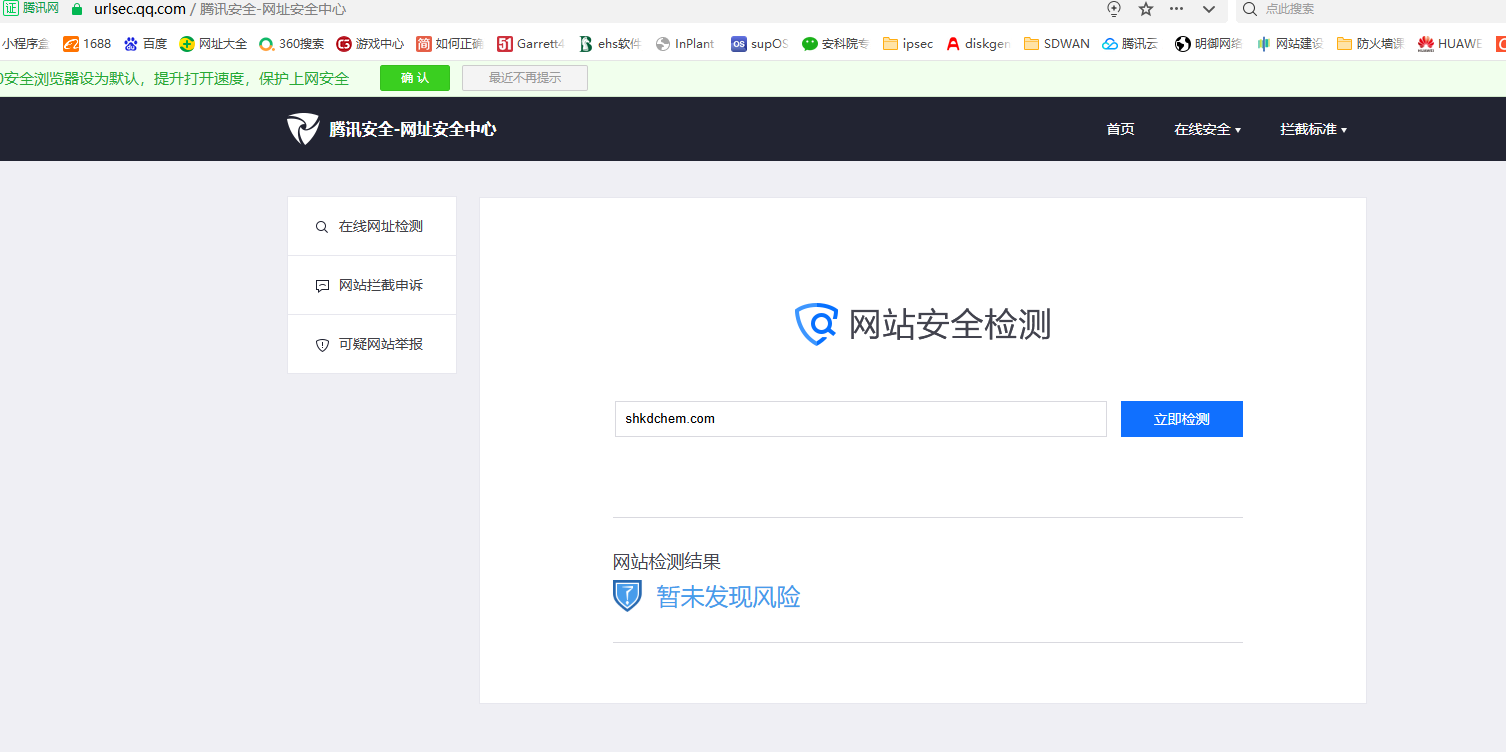Click the 暂未发现风险 result text

click(729, 597)
